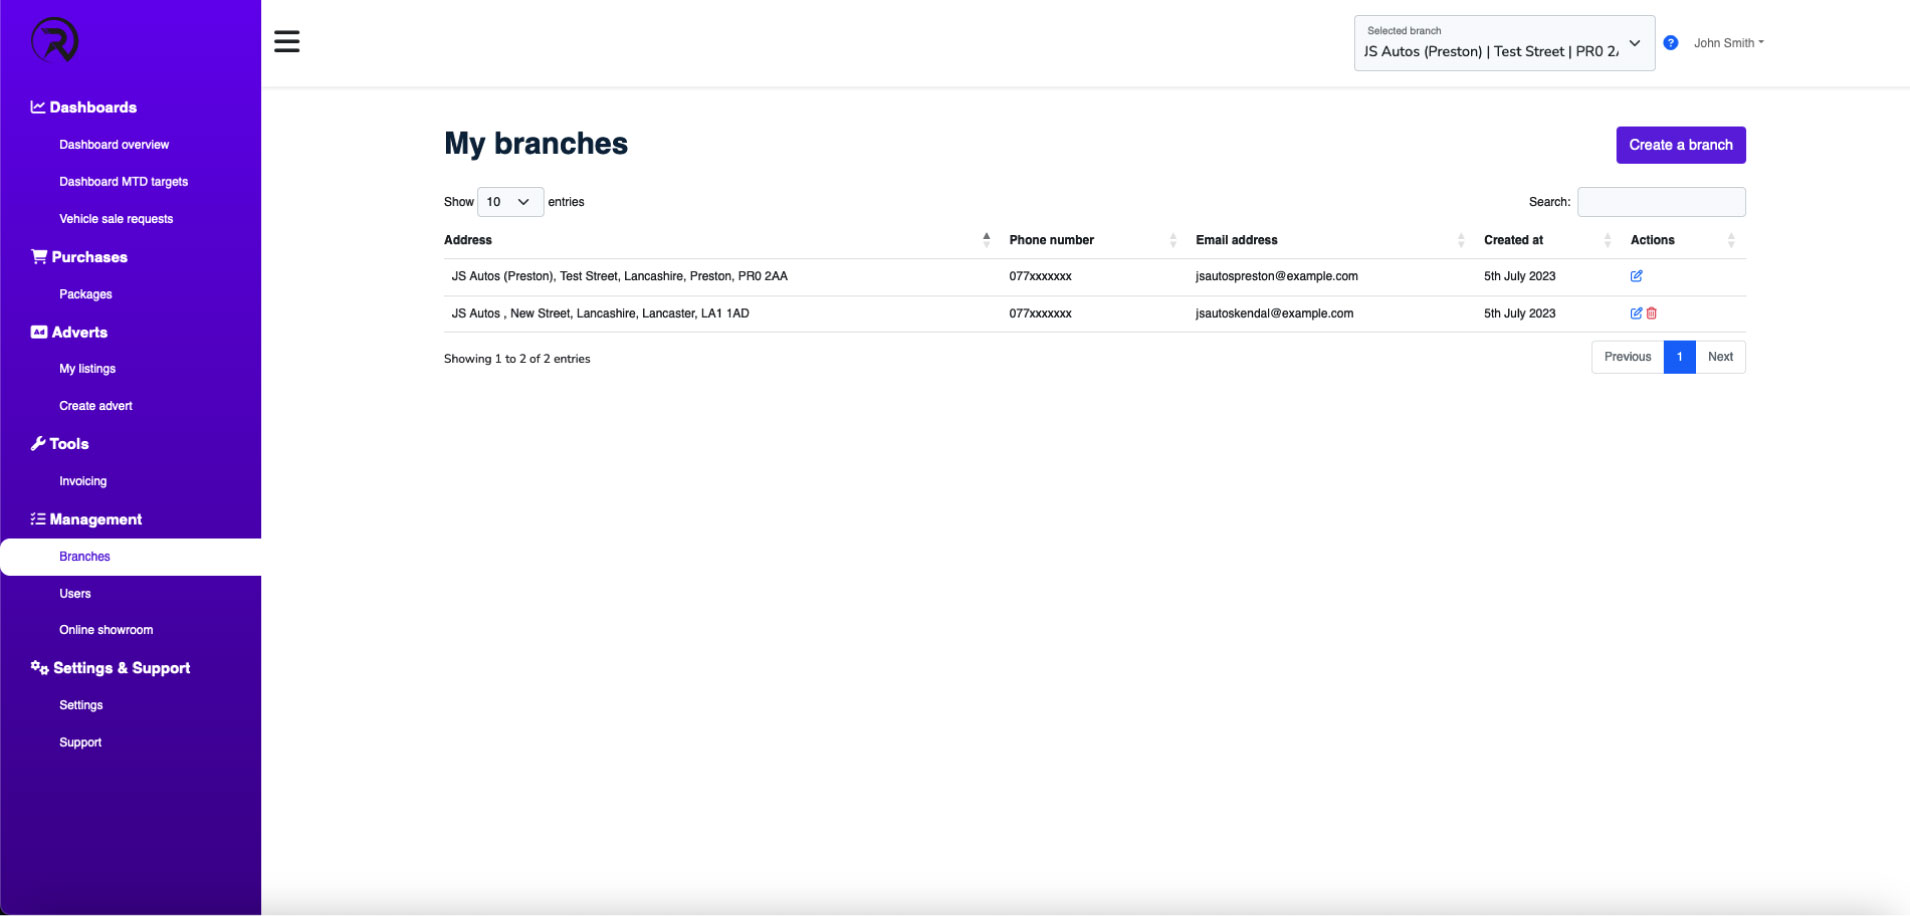Click Next in the table pagination

(x=1721, y=357)
